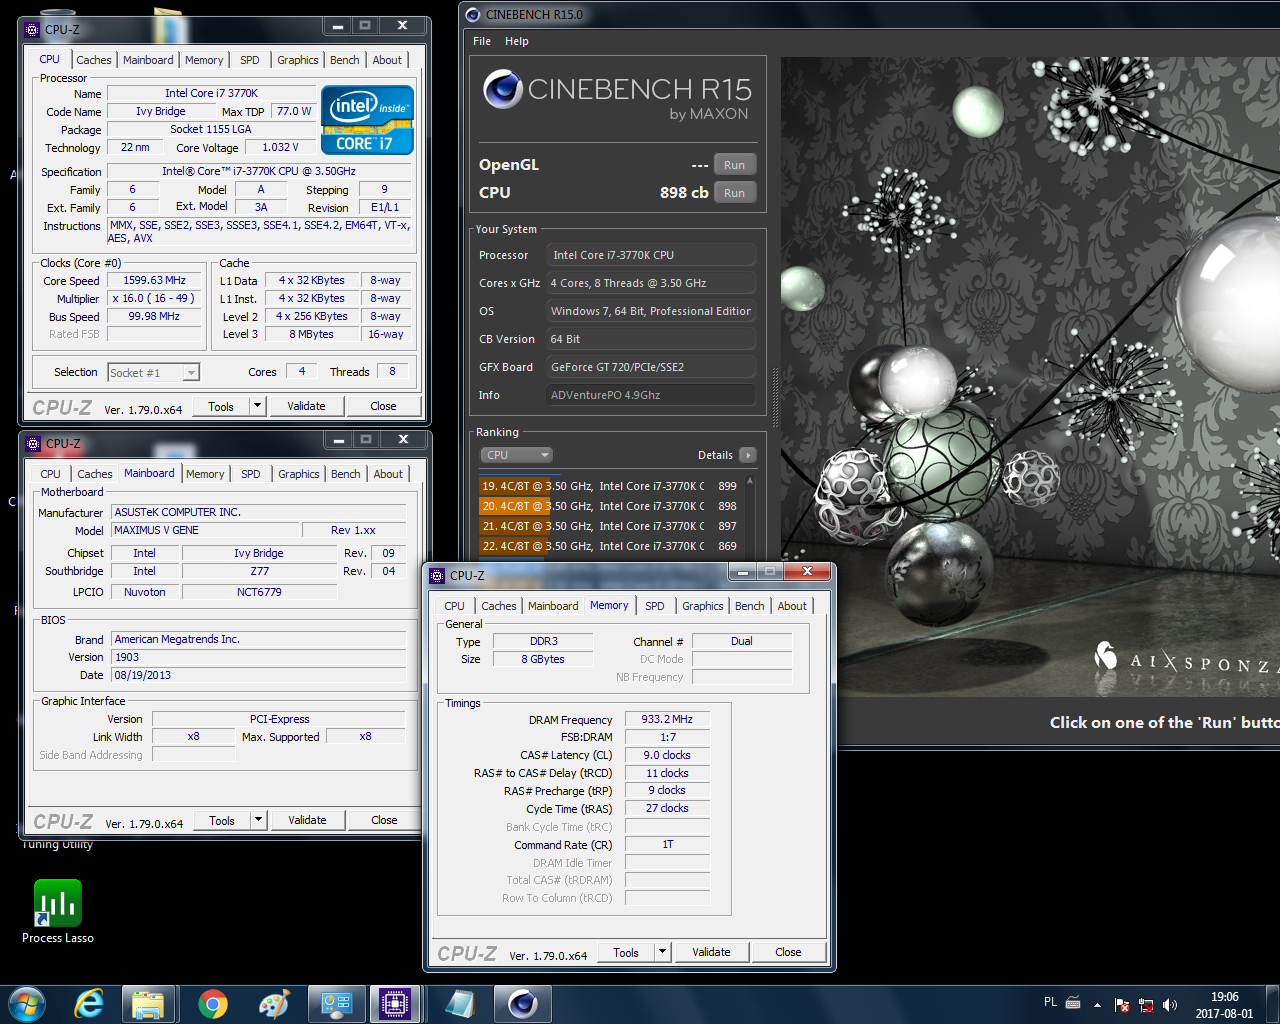The image size is (1280, 1024).
Task: Open About tab in Memory CPU-Z window
Action: pyautogui.click(x=792, y=606)
